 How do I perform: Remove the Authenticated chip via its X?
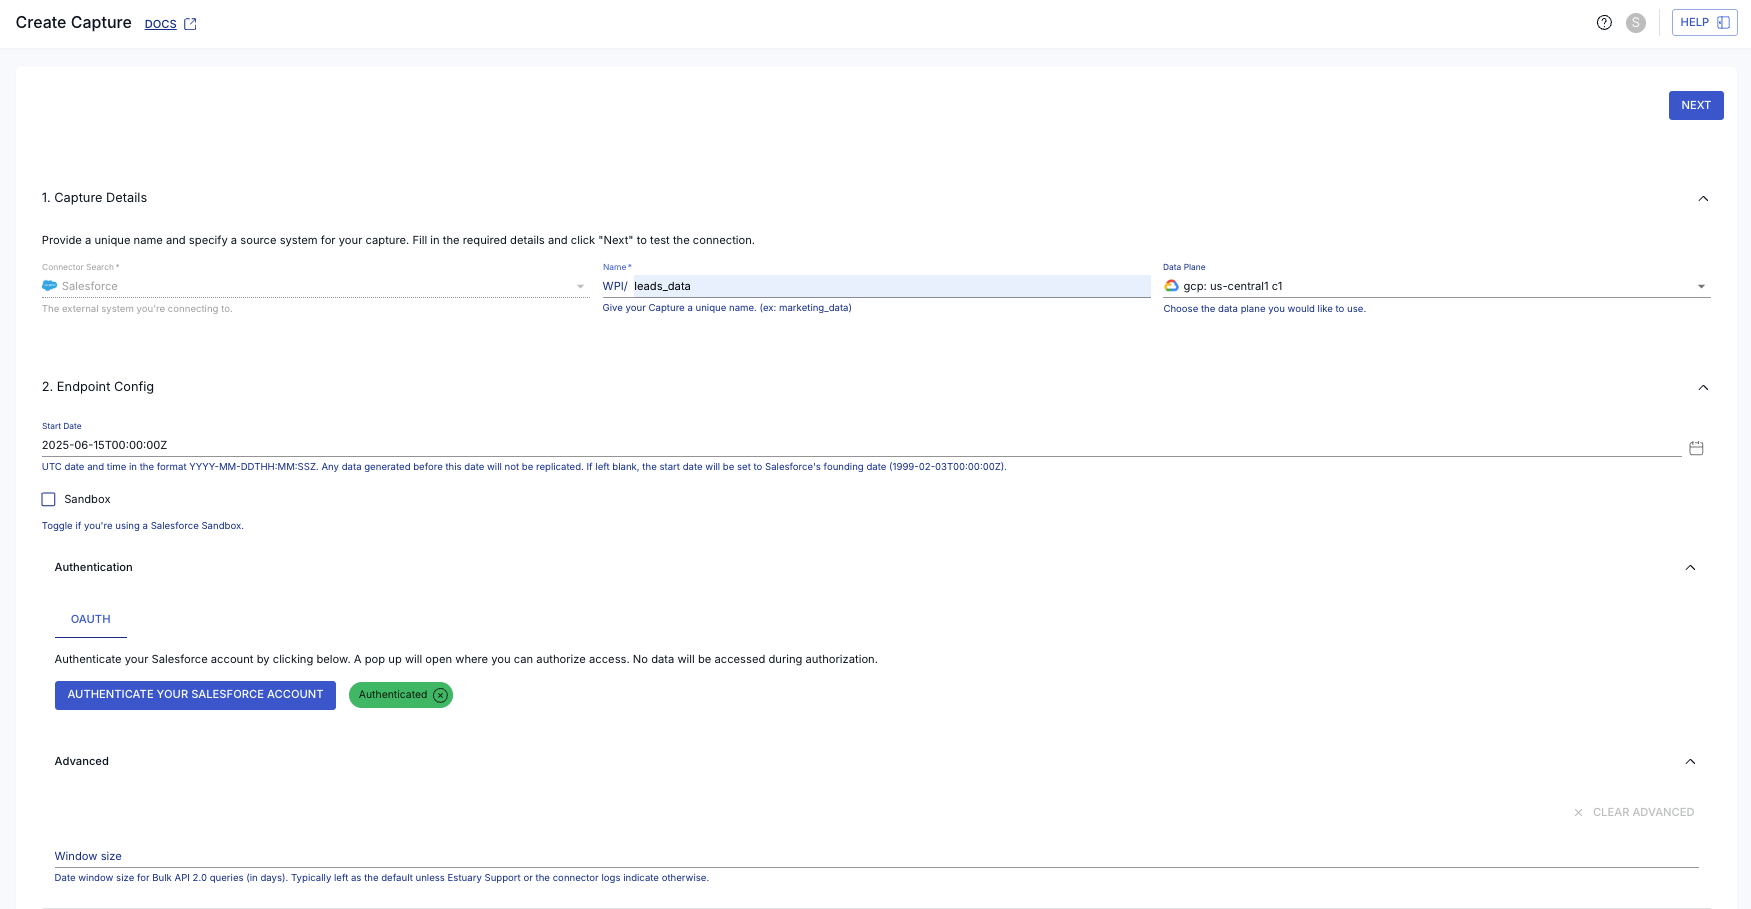tap(440, 695)
